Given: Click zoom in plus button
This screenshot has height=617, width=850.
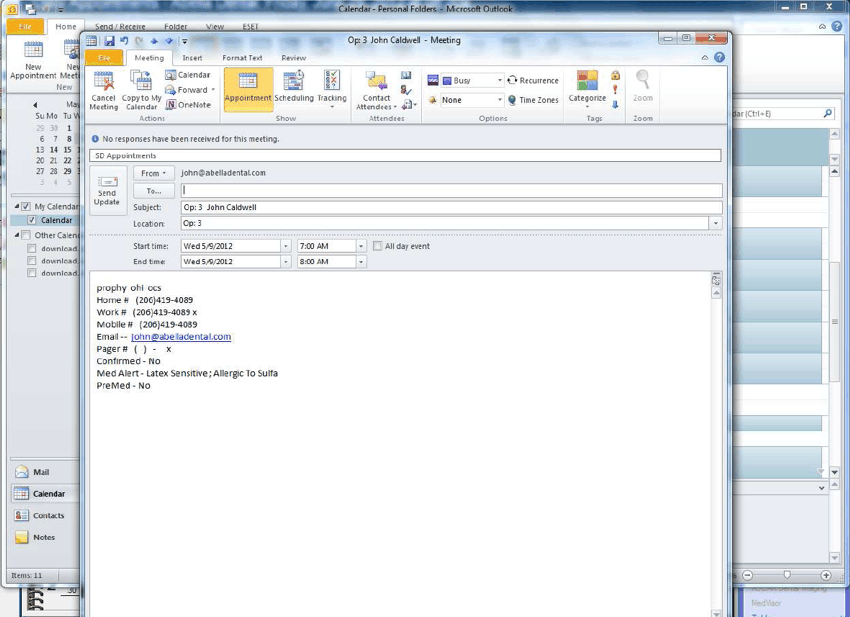Looking at the screenshot, I should pos(826,575).
